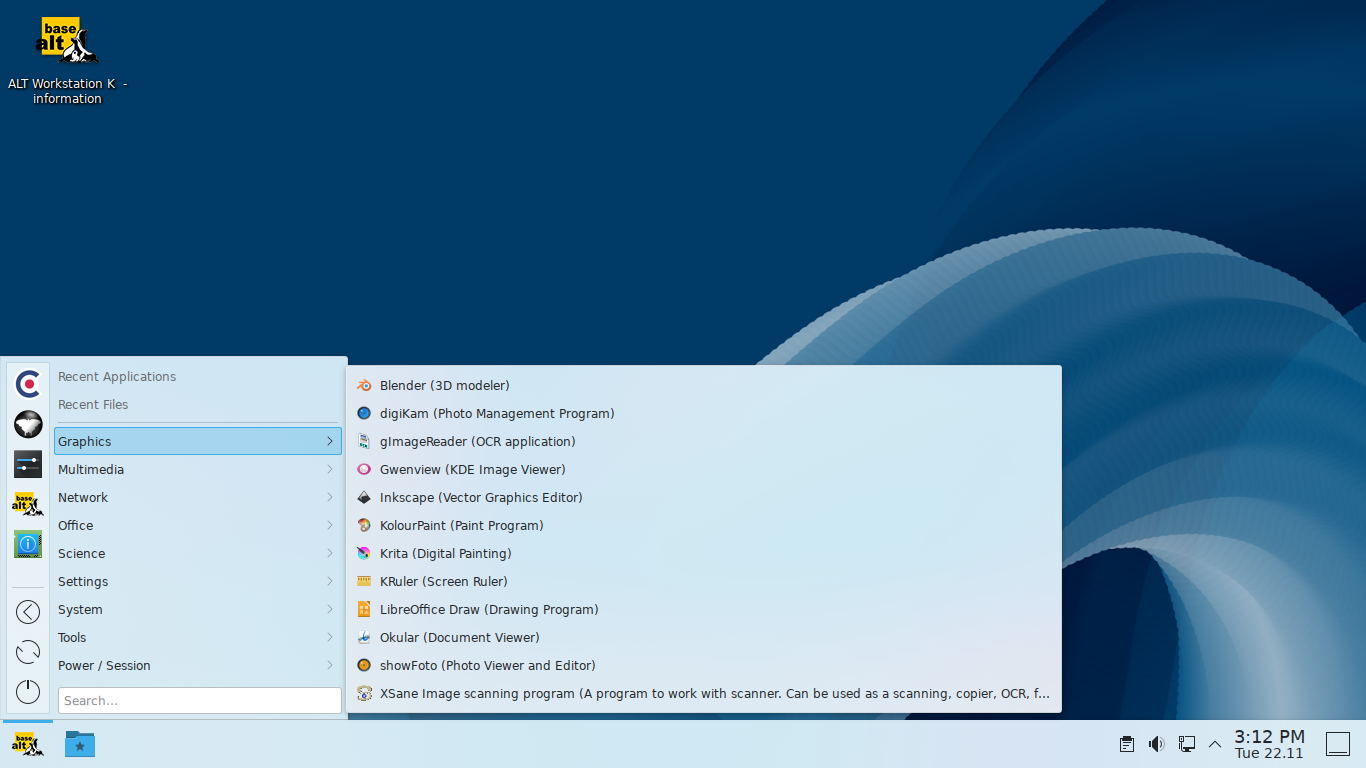Select Recent Files entry
This screenshot has width=1366, height=768.
tap(198, 405)
